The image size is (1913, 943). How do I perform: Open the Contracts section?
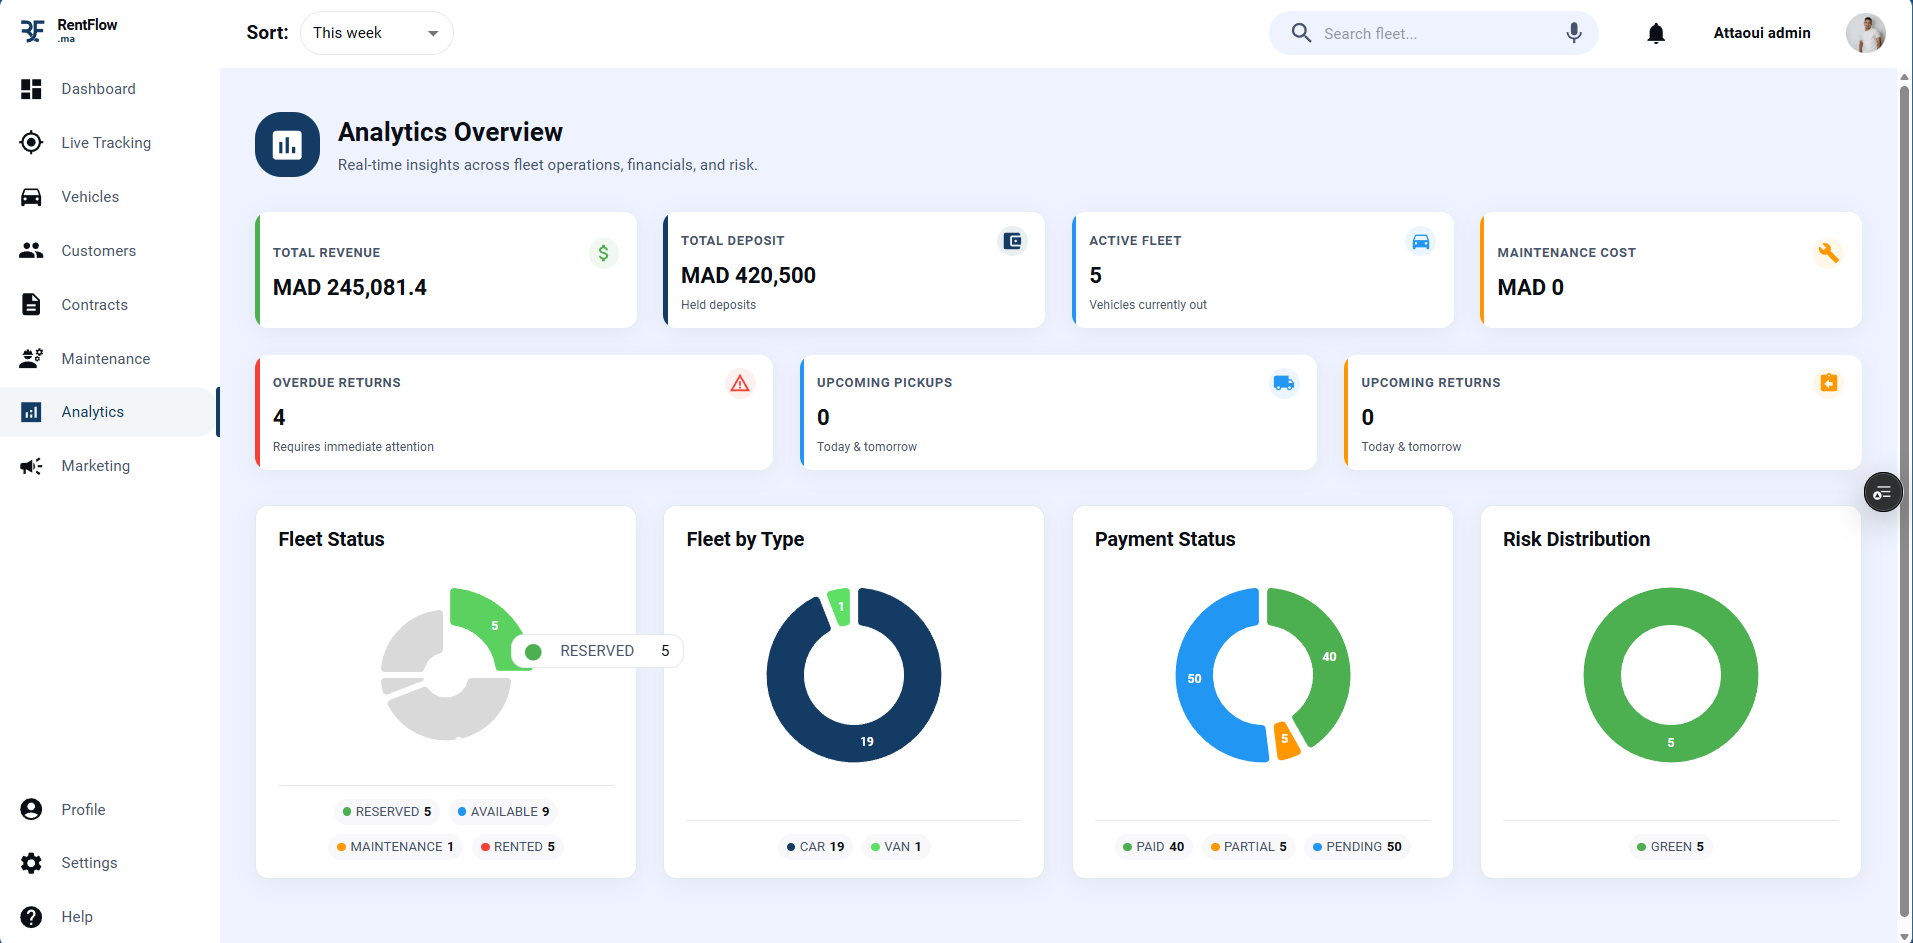pyautogui.click(x=94, y=305)
